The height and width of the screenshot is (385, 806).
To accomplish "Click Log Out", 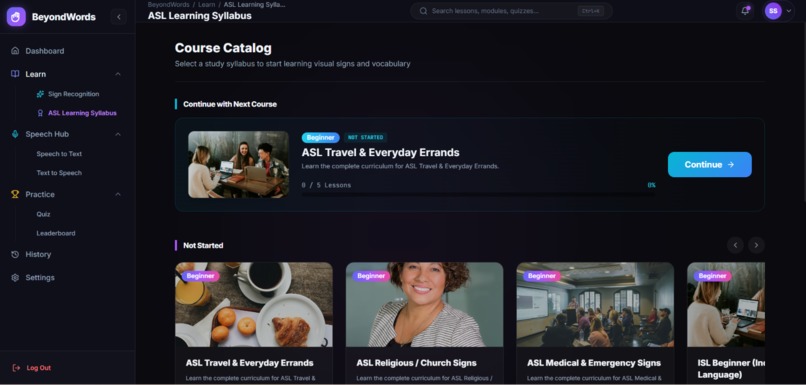I will [39, 368].
